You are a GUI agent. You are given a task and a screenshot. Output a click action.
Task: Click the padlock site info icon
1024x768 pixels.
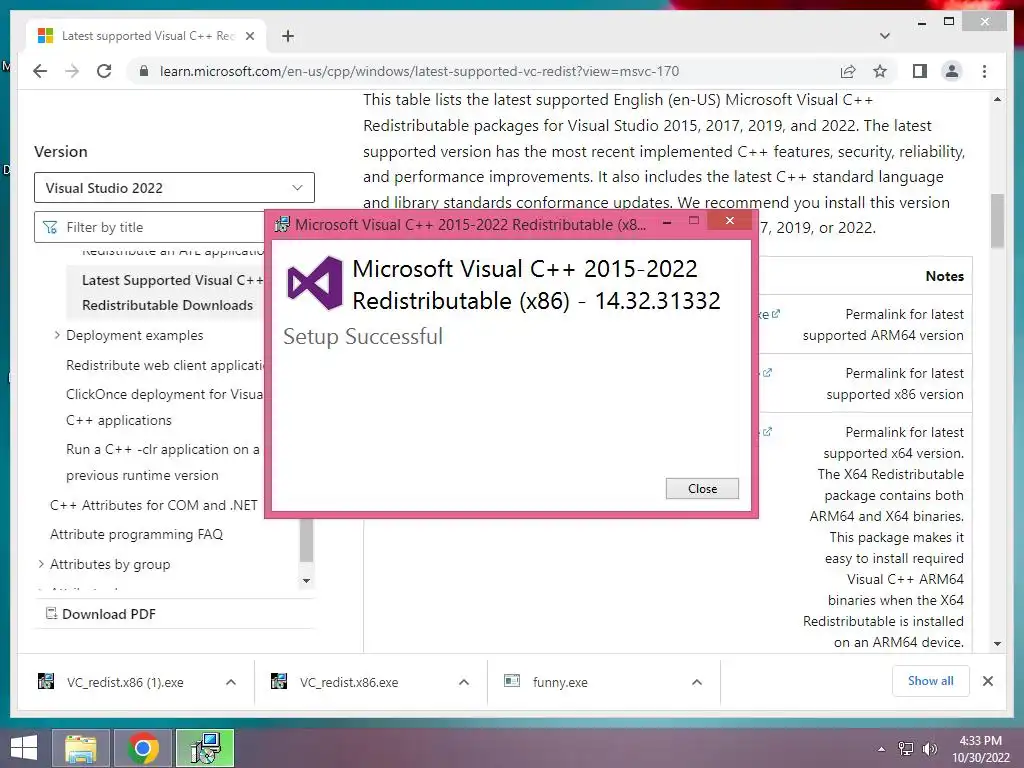point(144,71)
